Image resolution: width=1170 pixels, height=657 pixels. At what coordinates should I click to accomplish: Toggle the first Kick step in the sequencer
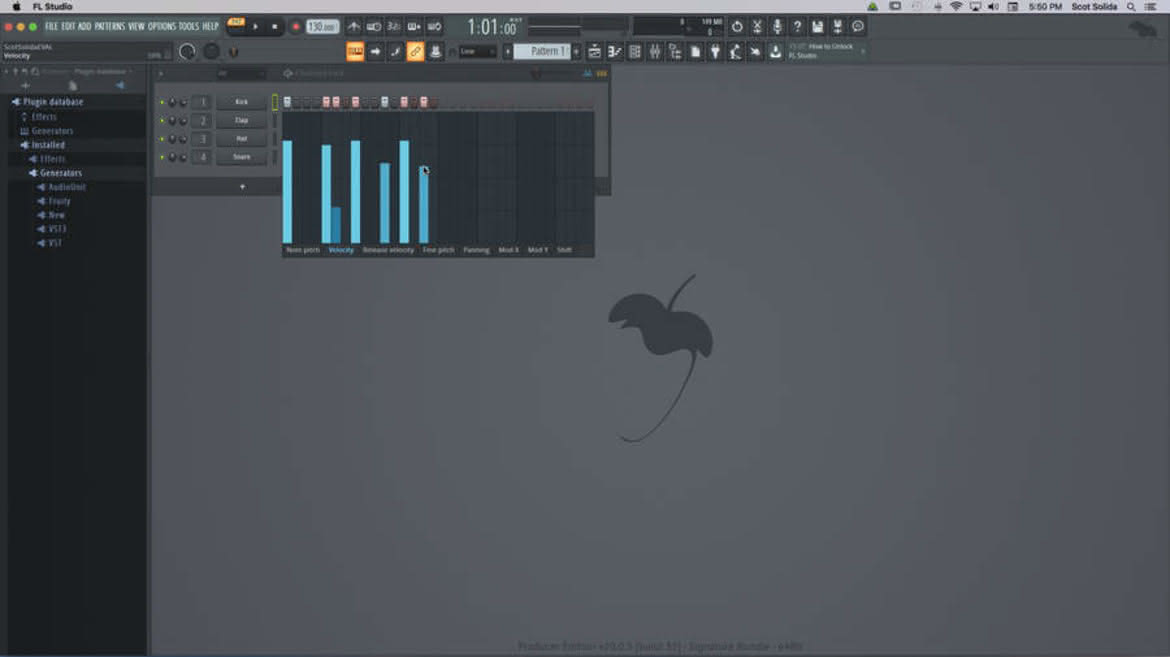click(x=287, y=102)
